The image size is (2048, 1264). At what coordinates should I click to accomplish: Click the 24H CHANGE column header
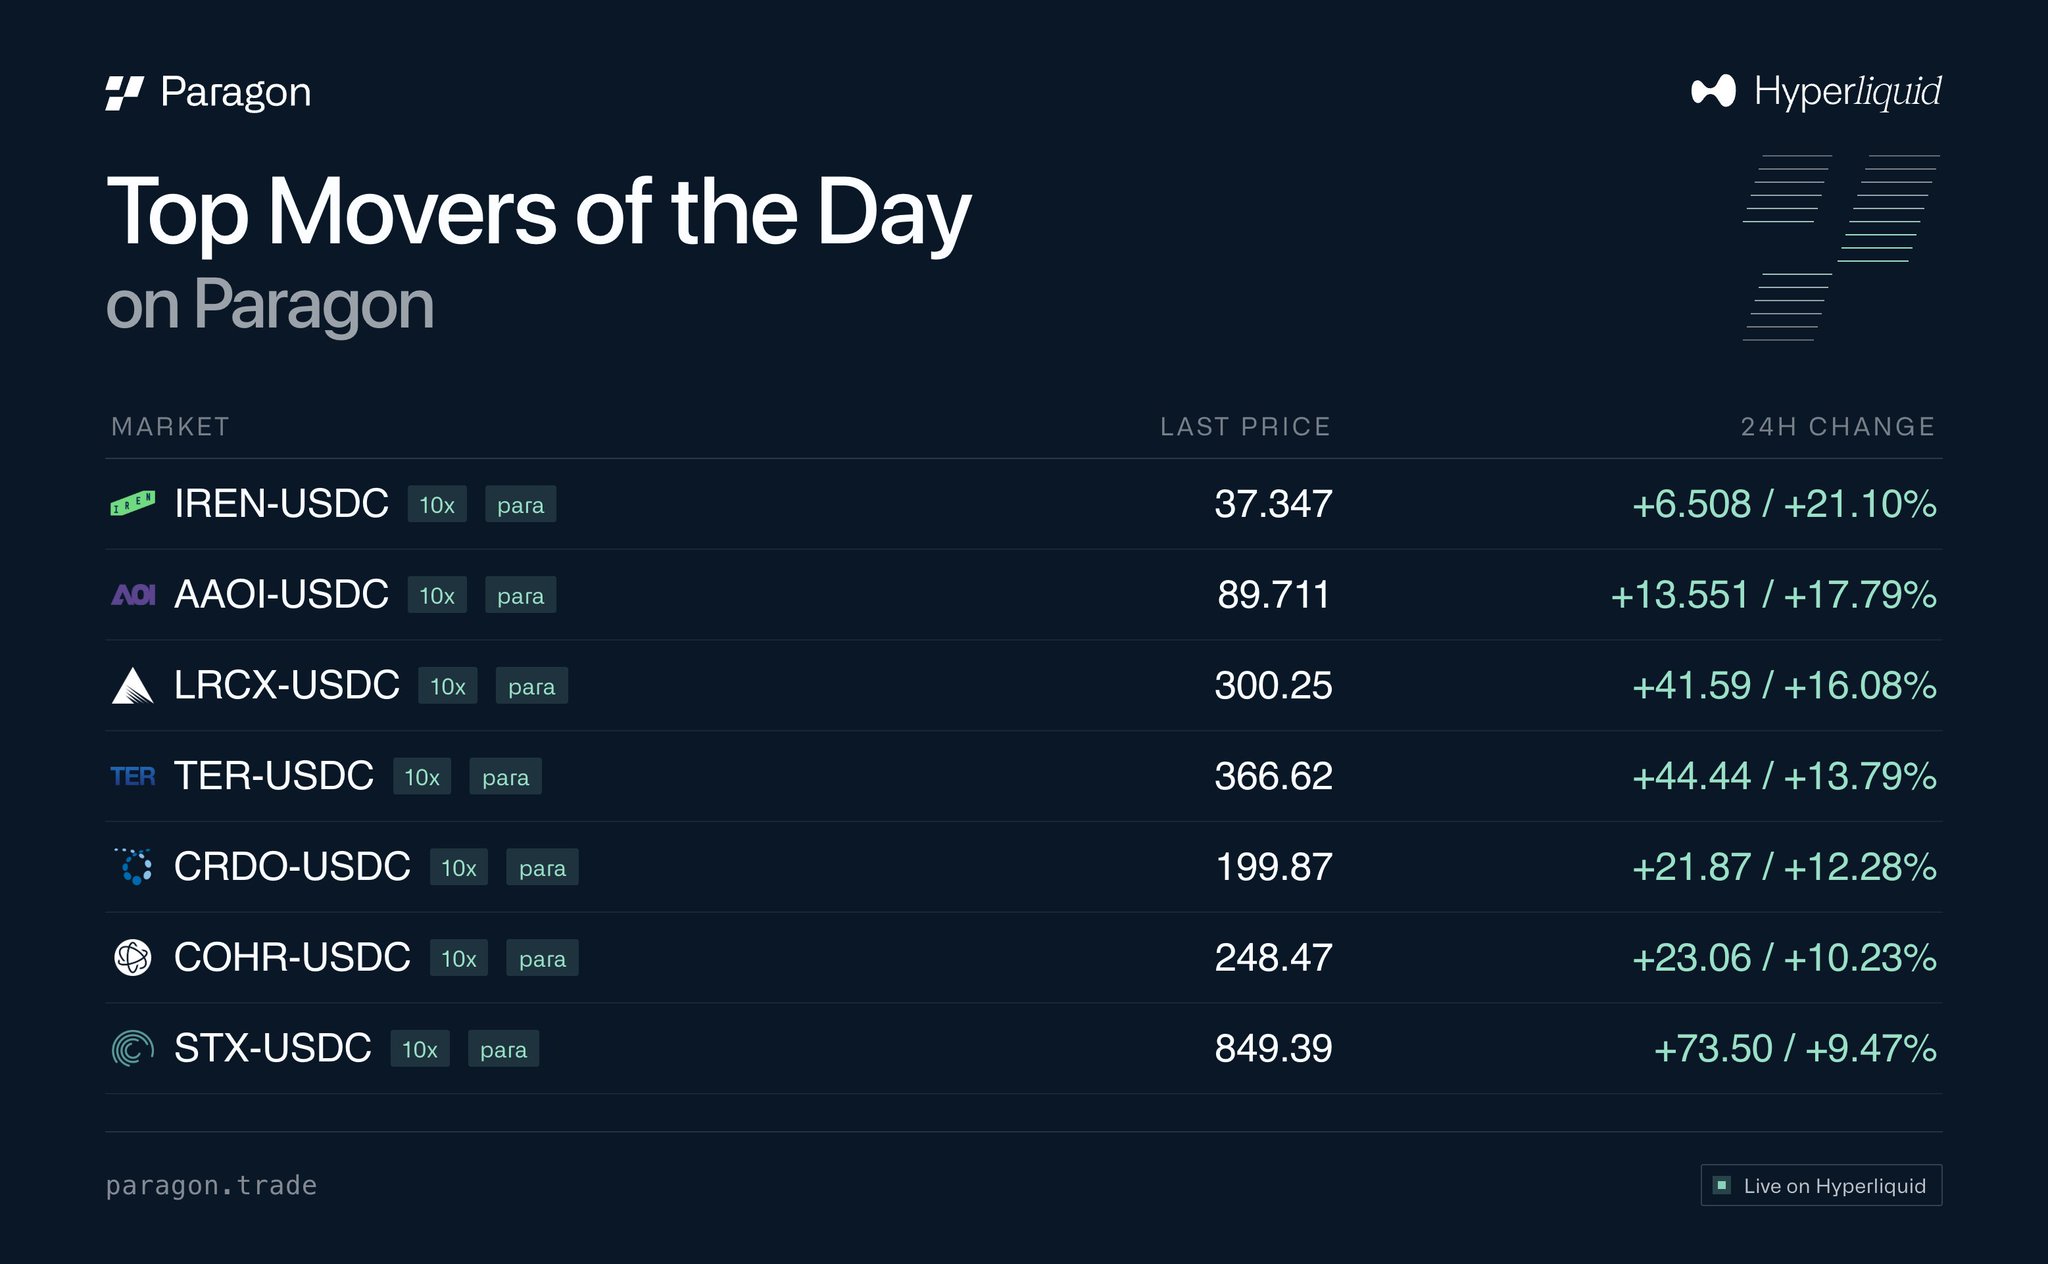(x=1838, y=427)
